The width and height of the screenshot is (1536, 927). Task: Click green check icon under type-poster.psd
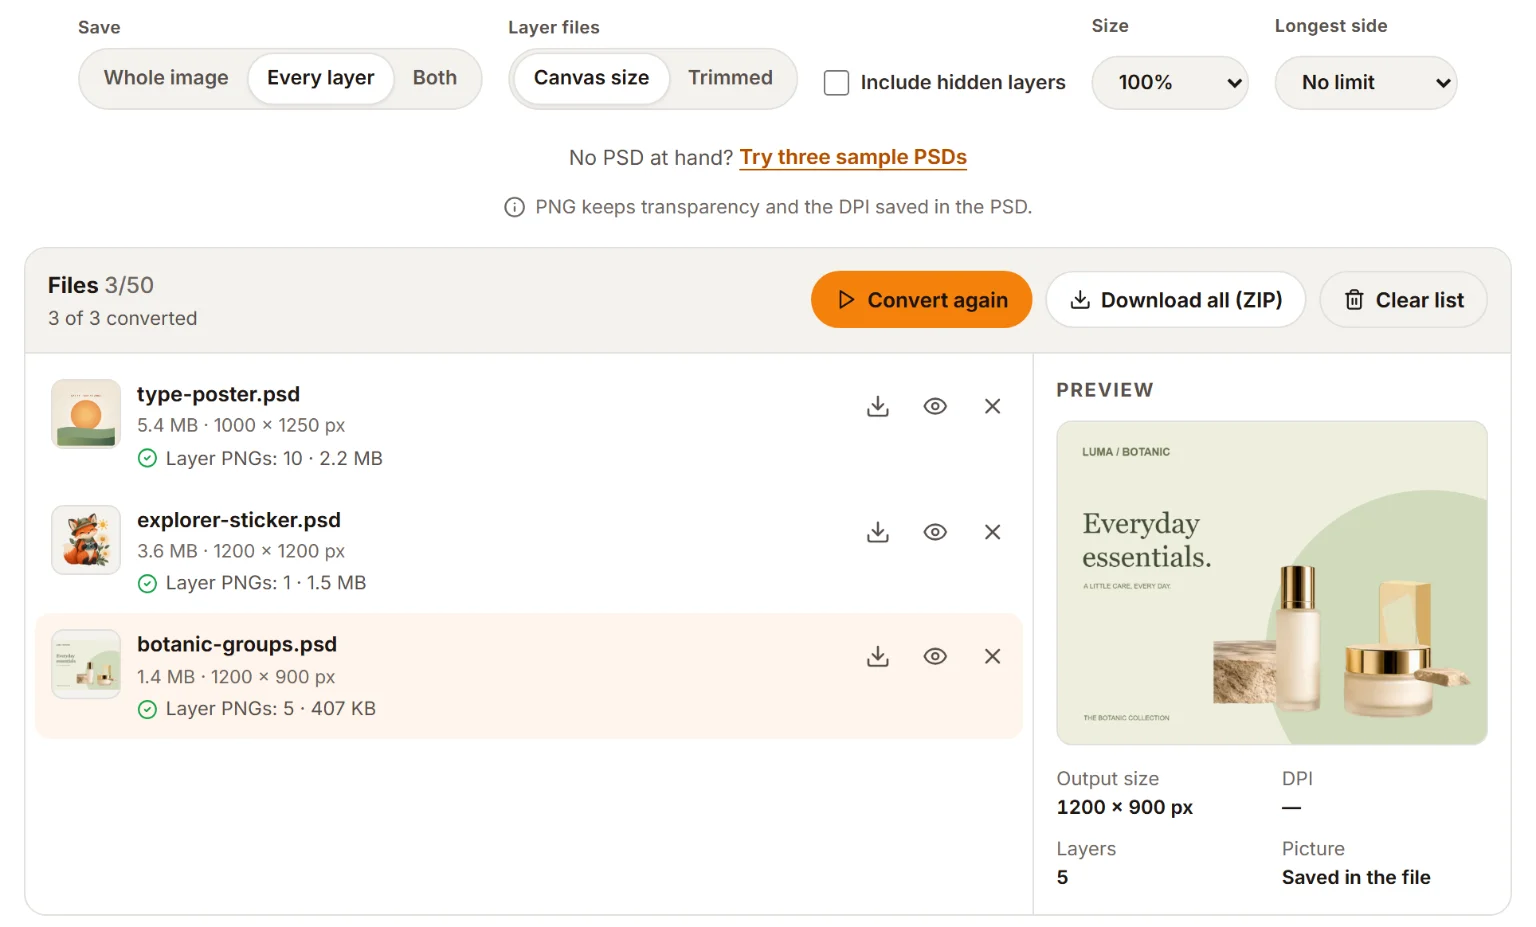point(147,458)
